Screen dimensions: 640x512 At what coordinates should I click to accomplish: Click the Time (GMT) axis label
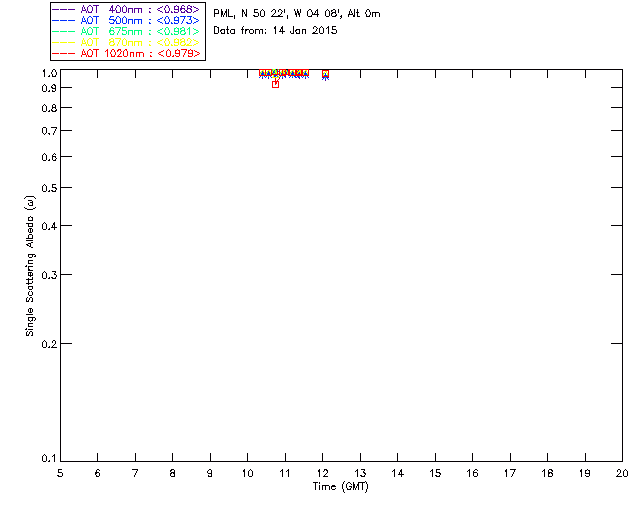340,487
